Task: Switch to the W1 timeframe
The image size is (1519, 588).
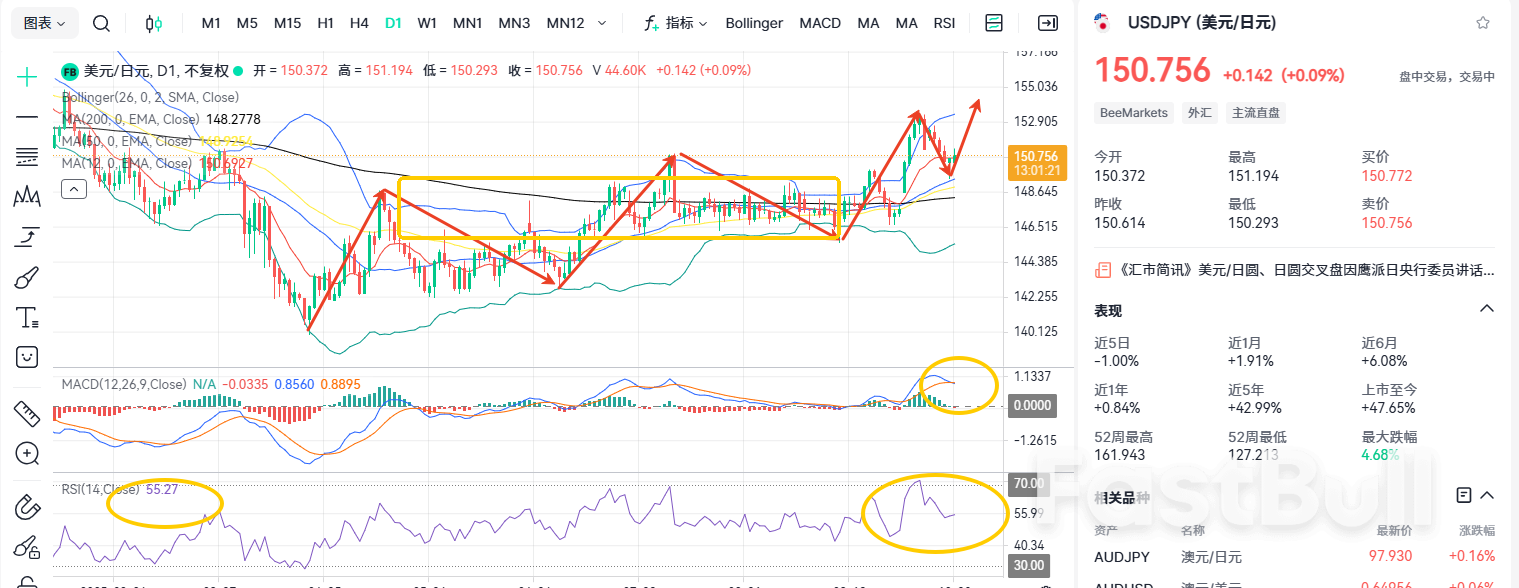Action: tap(427, 23)
